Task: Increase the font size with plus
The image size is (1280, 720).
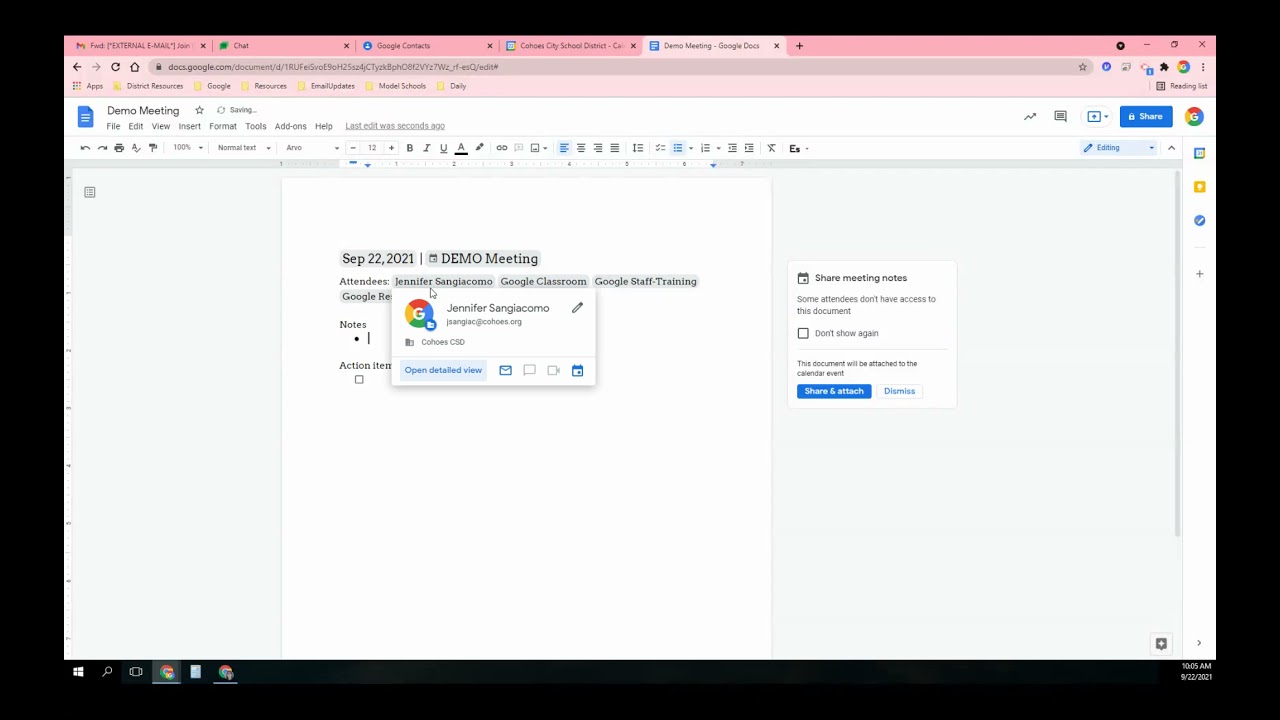Action: pyautogui.click(x=391, y=148)
